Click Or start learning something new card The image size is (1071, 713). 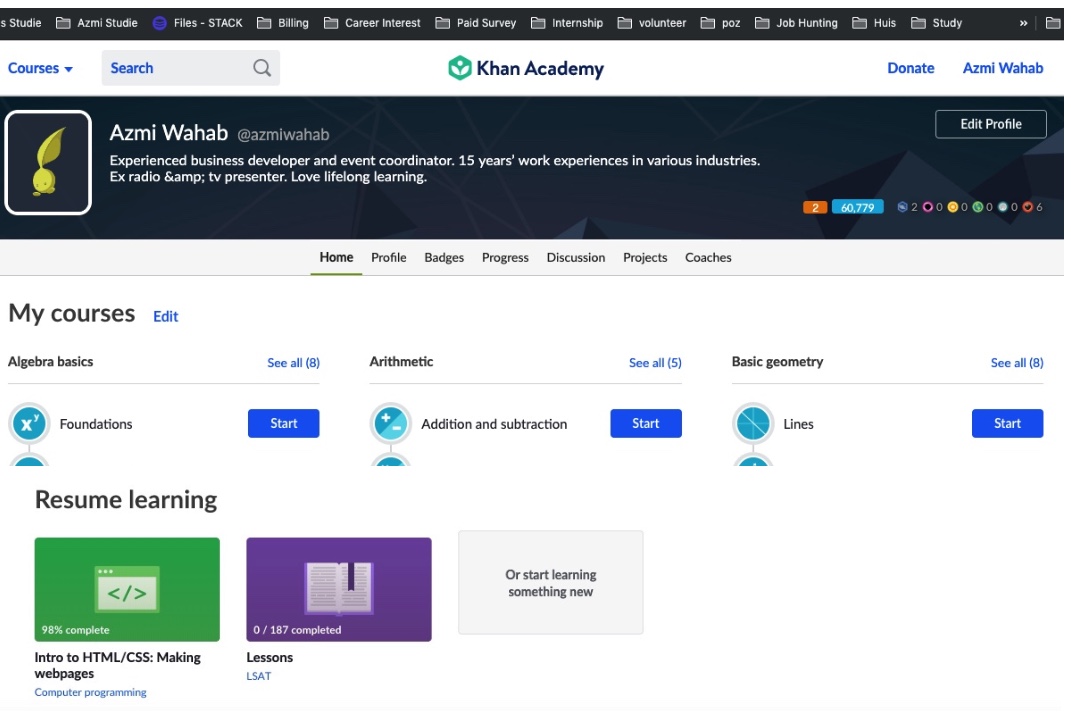click(x=551, y=583)
